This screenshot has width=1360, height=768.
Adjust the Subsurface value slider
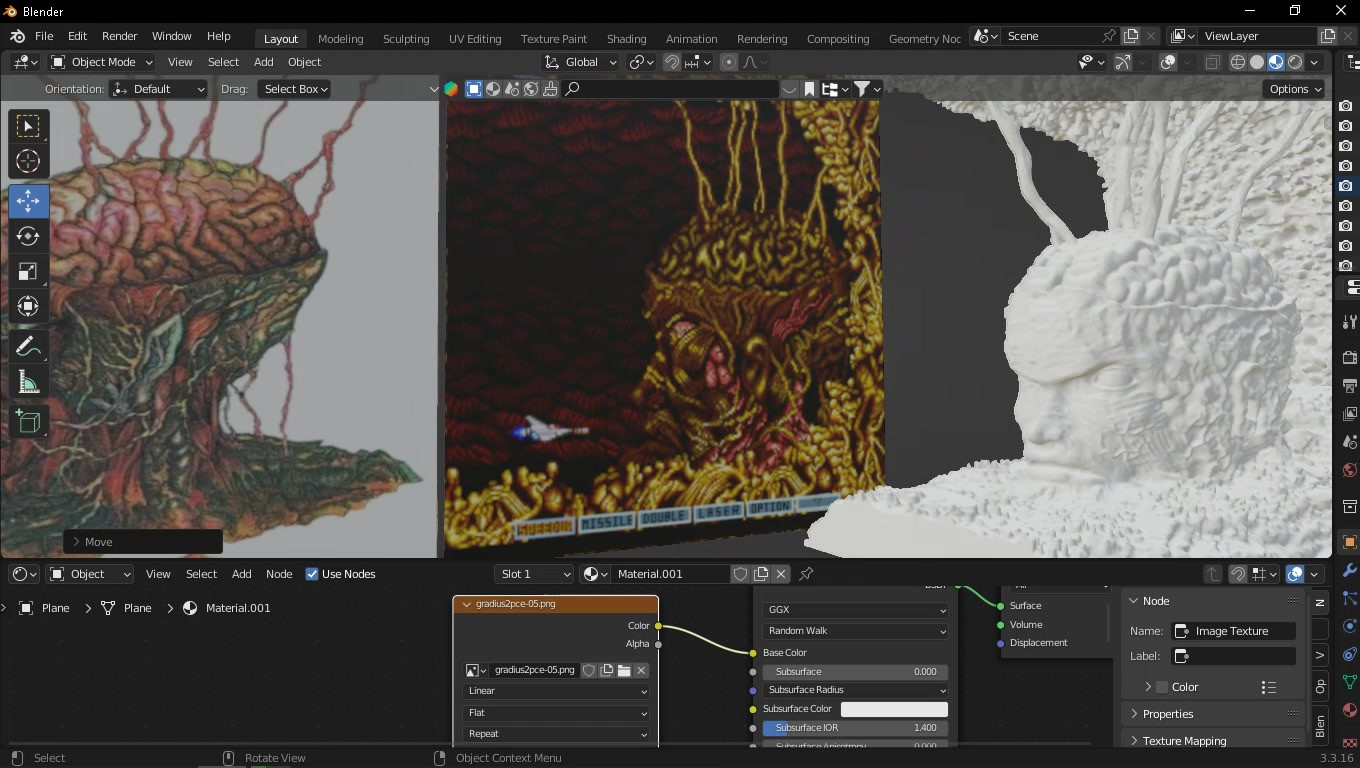[855, 672]
